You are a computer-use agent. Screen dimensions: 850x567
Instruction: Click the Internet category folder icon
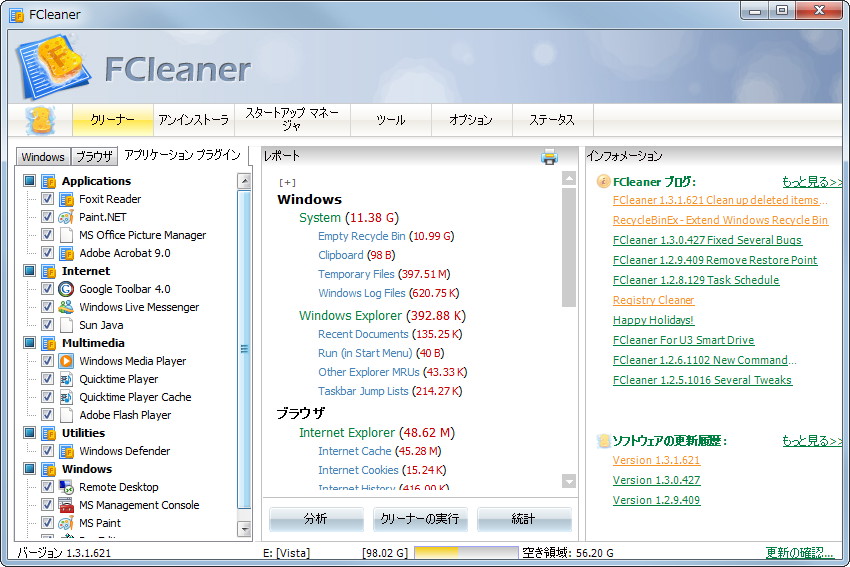[x=49, y=271]
